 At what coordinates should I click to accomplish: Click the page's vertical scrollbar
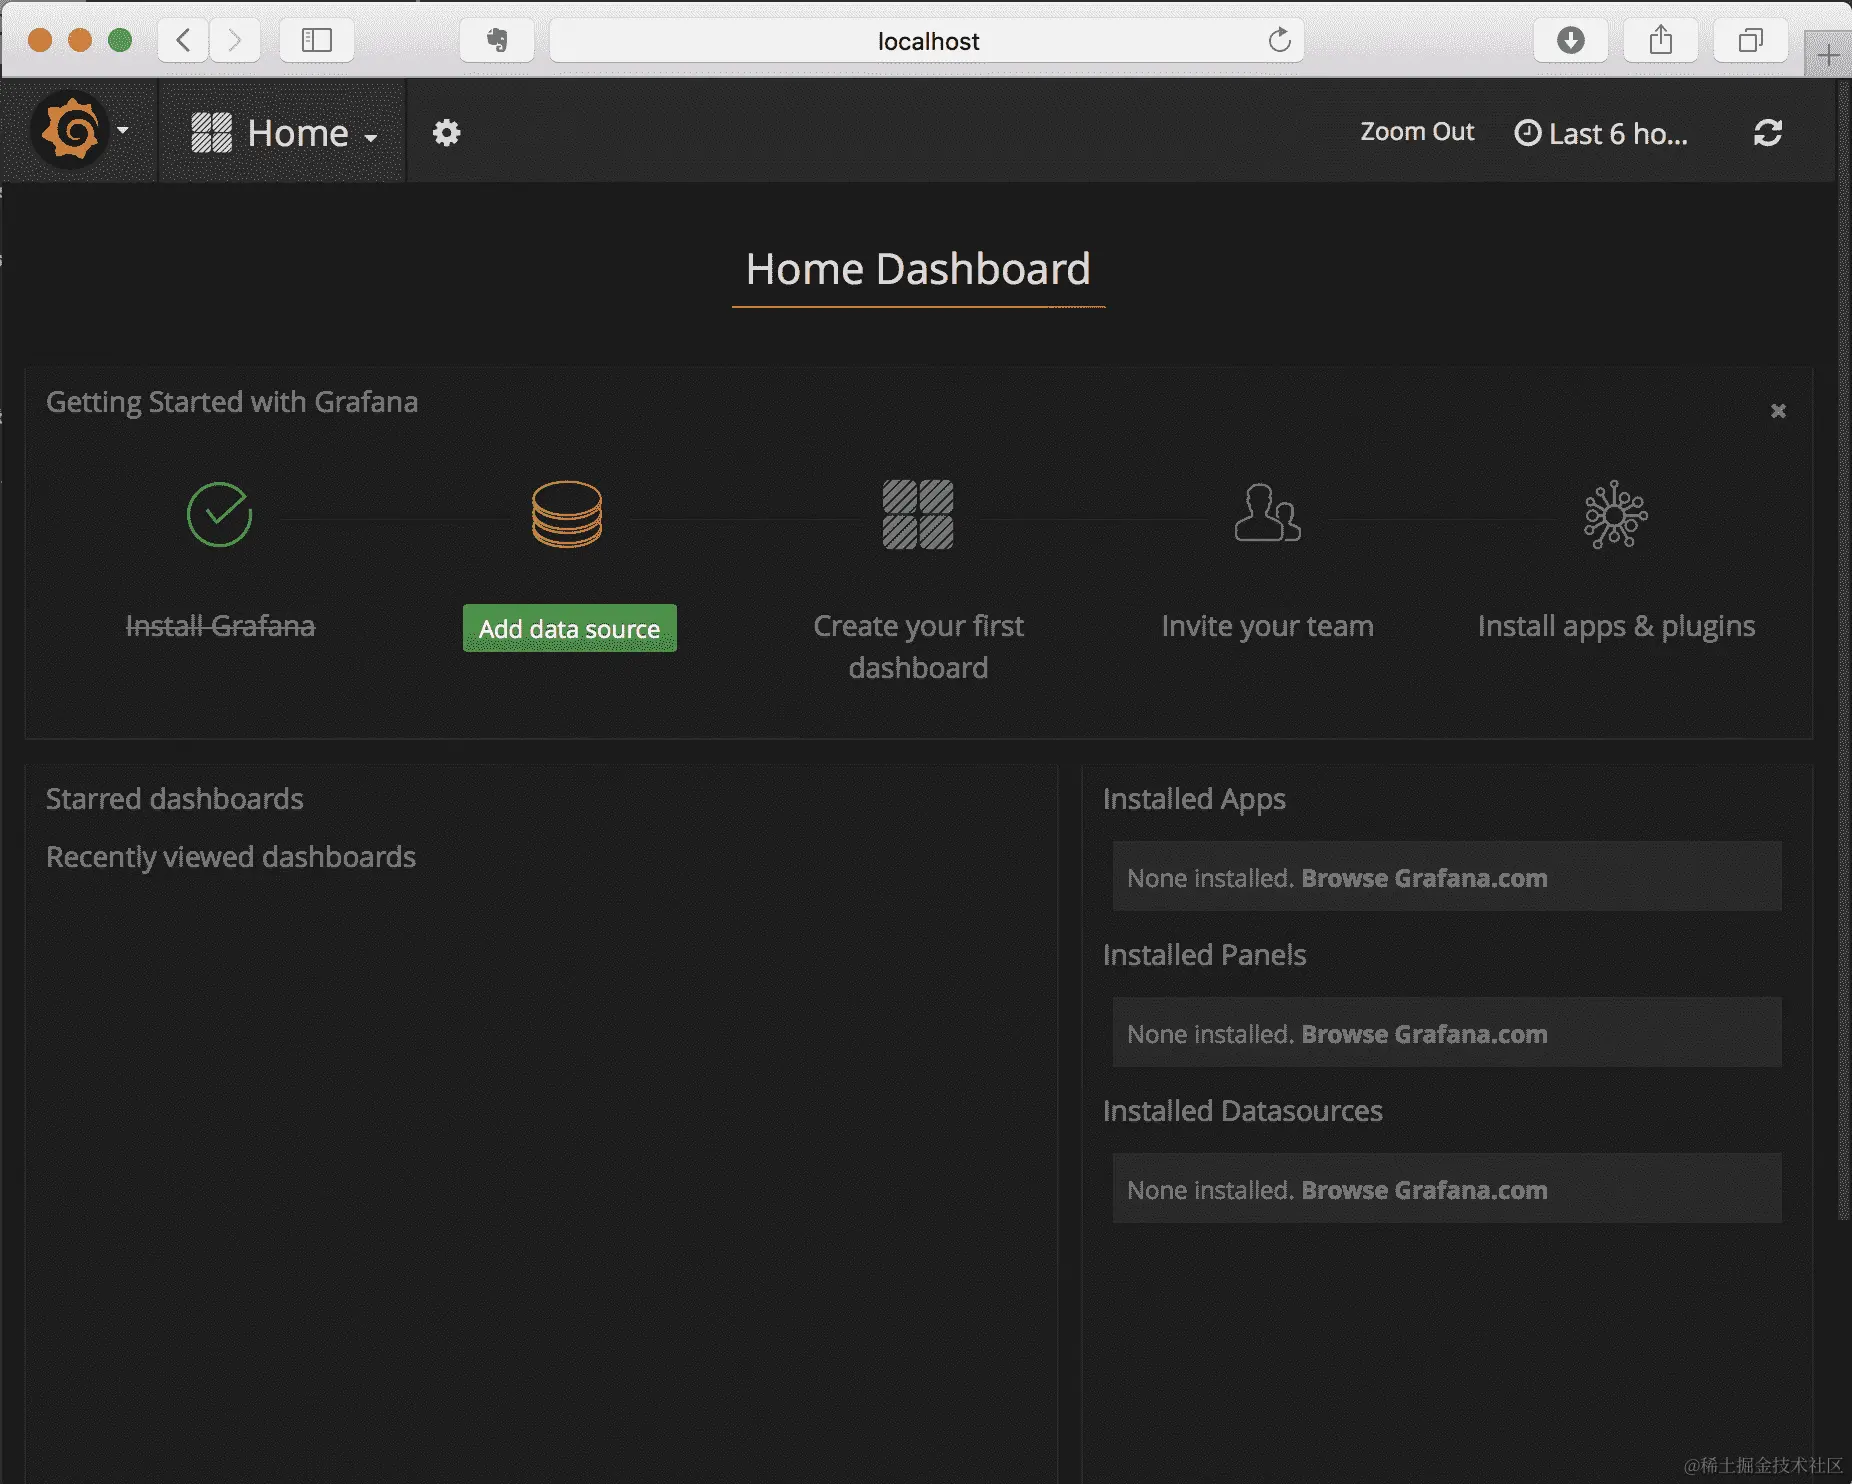pos(1844,650)
